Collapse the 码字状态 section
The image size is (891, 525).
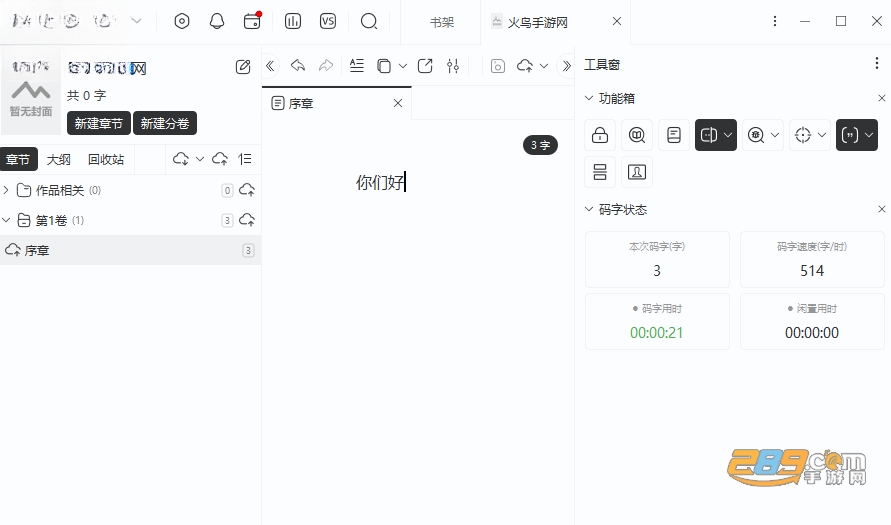[589, 210]
